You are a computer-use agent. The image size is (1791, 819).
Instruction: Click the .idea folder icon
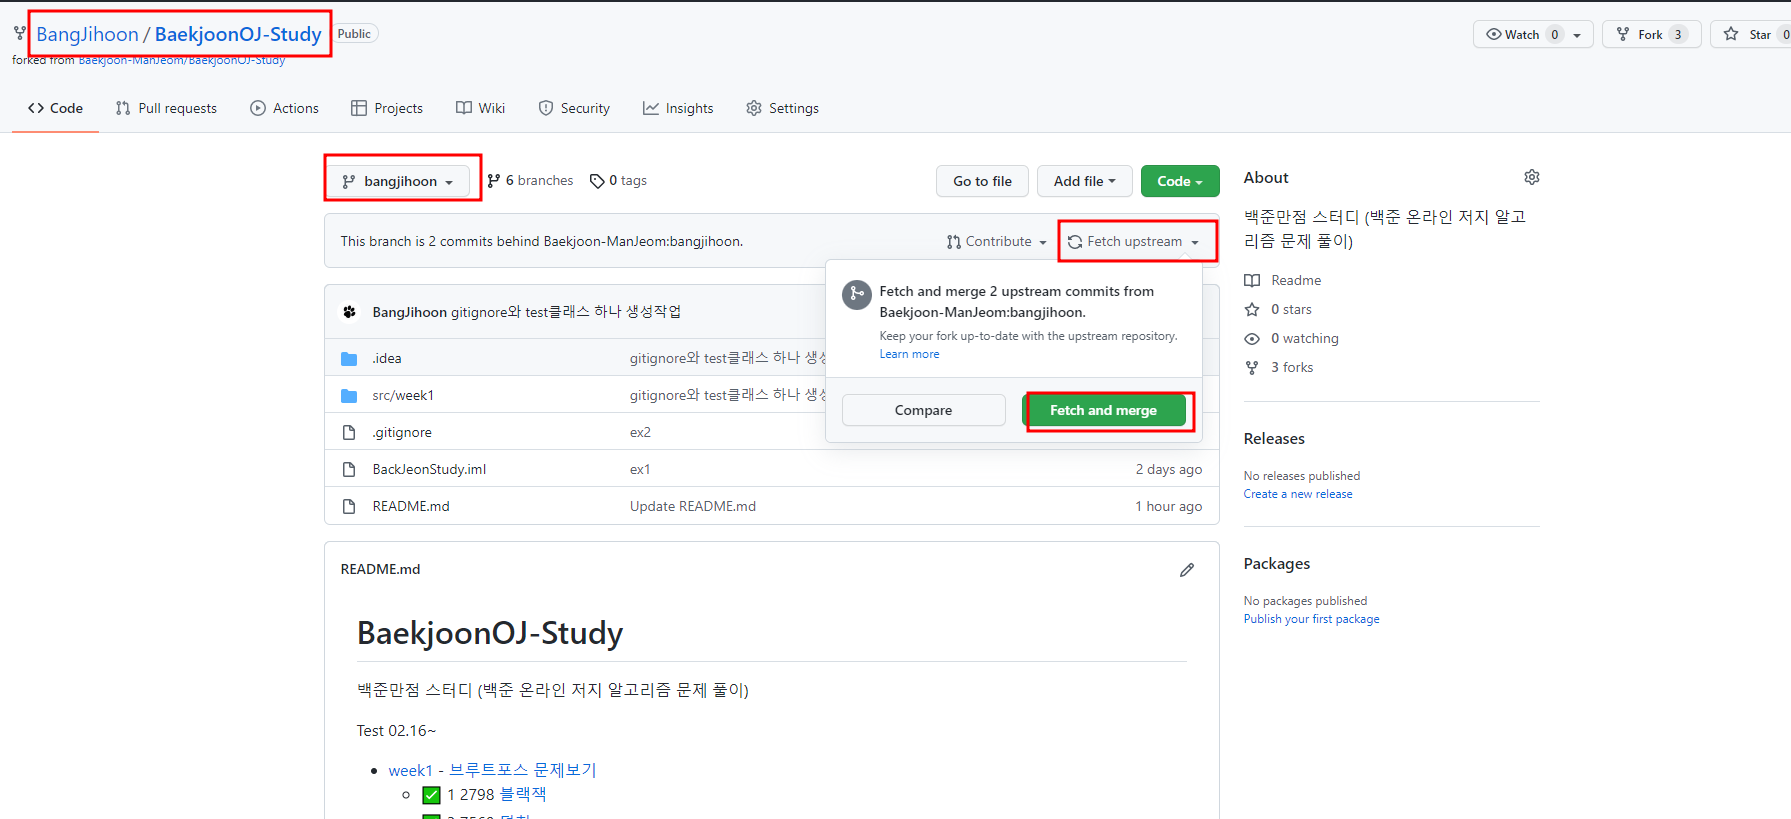coord(349,358)
